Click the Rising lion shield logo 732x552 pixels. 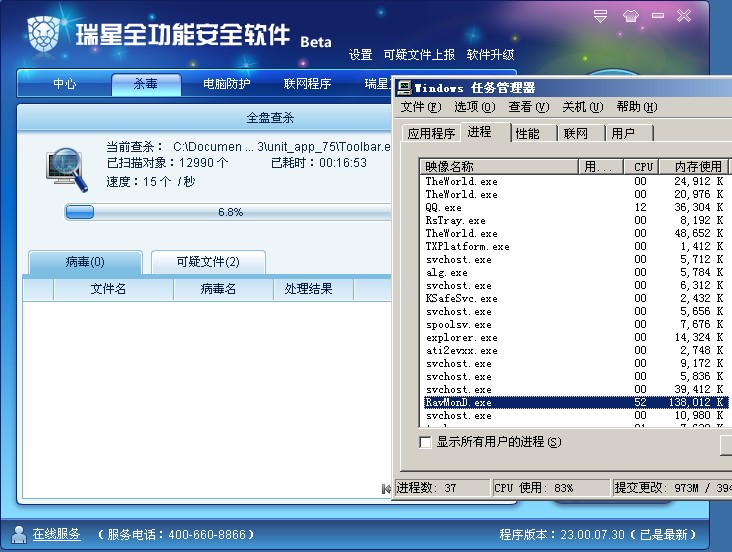(43, 35)
